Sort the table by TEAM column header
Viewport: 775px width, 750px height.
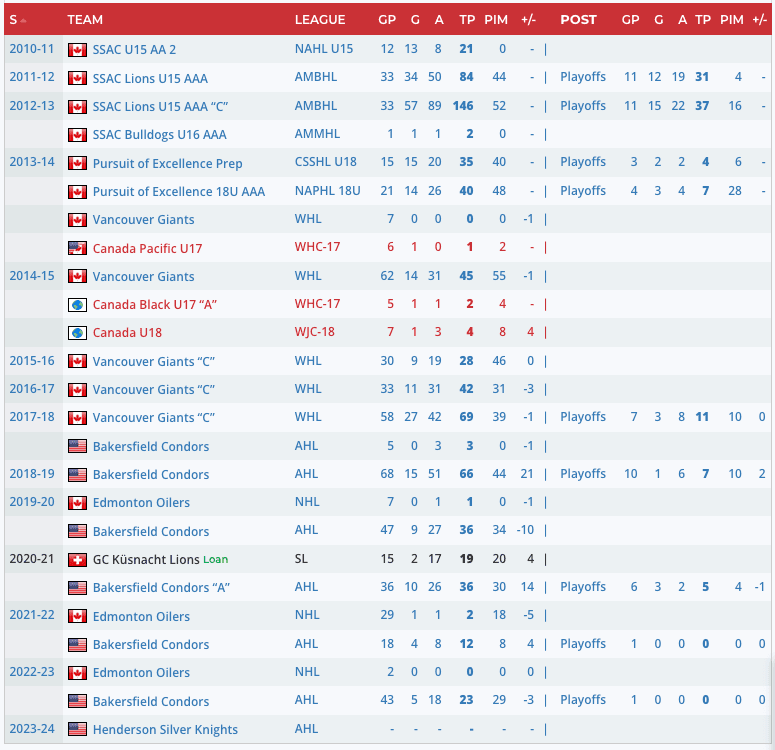[x=85, y=20]
